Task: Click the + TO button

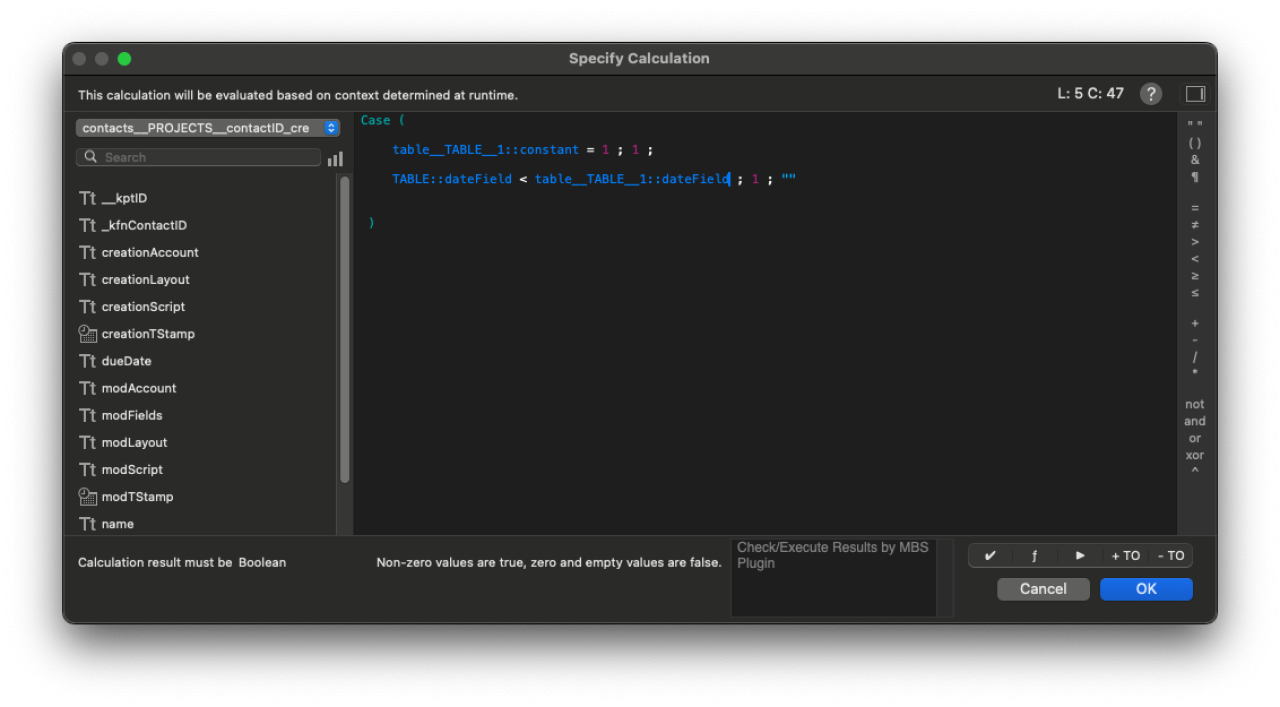Action: [1125, 556]
